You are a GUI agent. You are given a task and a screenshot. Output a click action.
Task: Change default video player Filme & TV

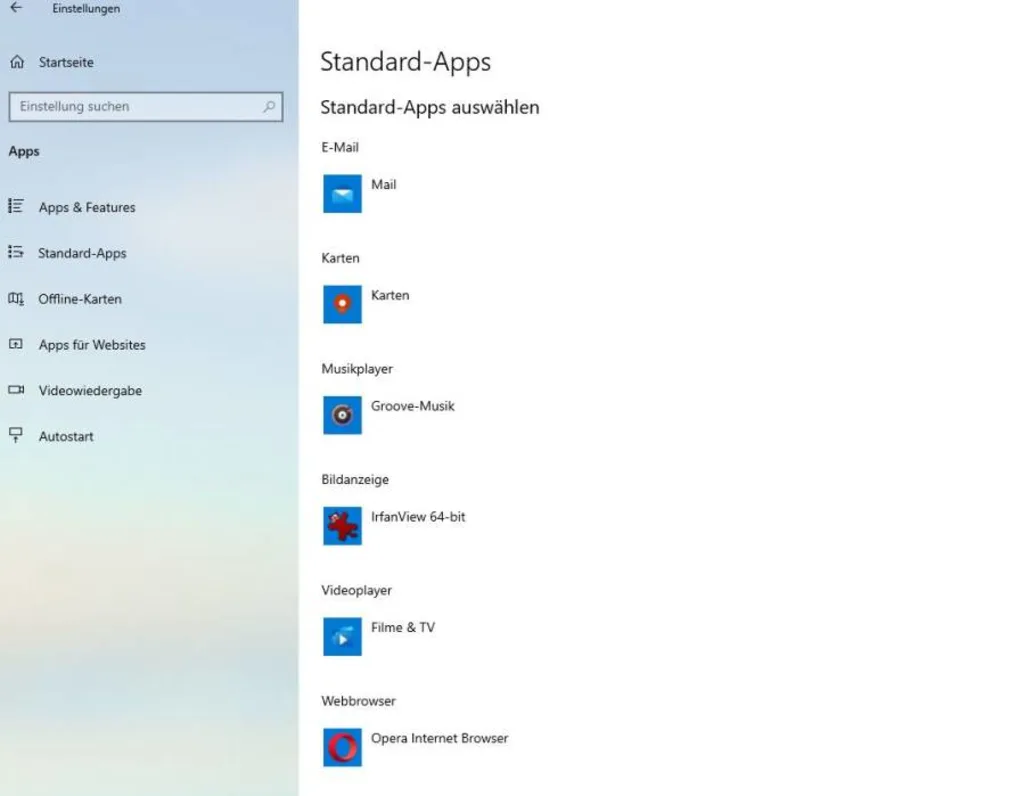coord(402,628)
